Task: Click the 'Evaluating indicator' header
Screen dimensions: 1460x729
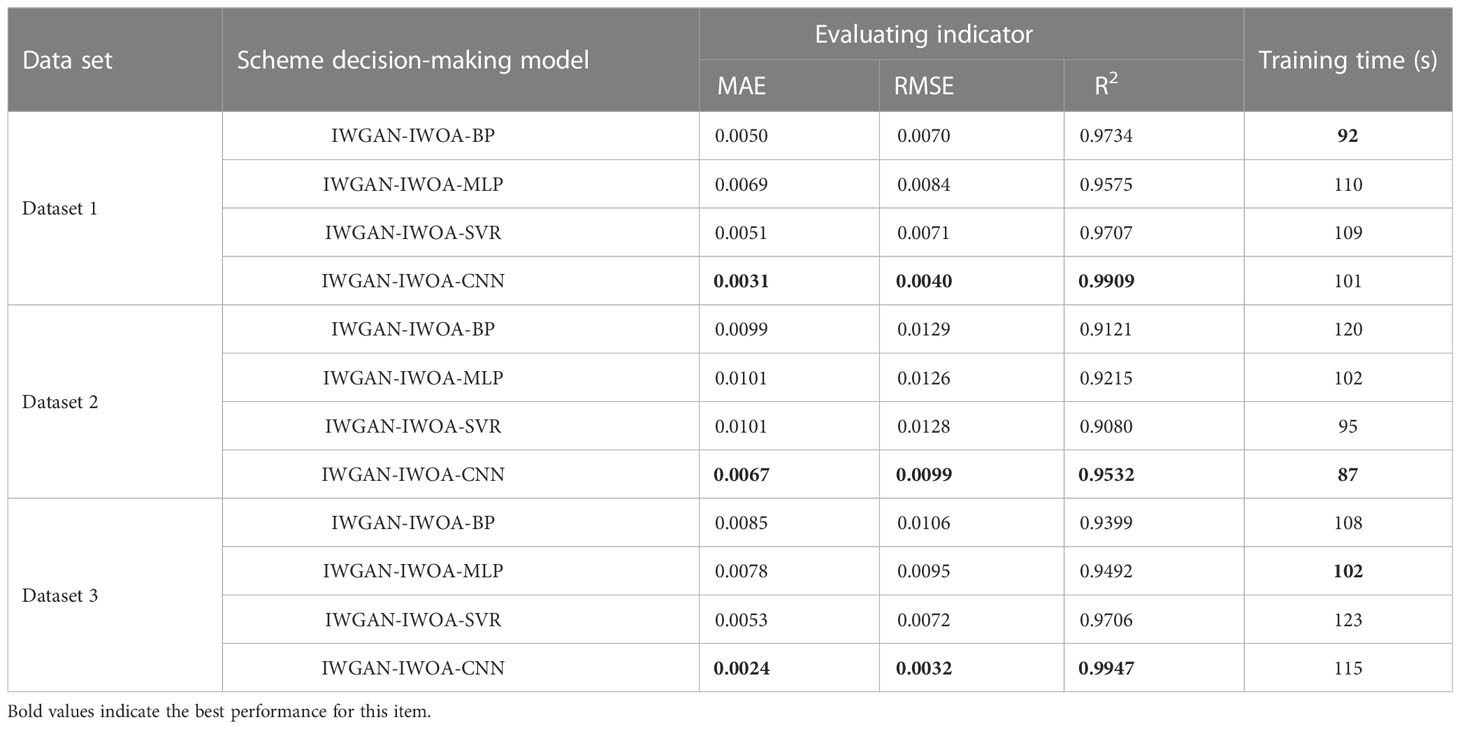Action: (924, 35)
